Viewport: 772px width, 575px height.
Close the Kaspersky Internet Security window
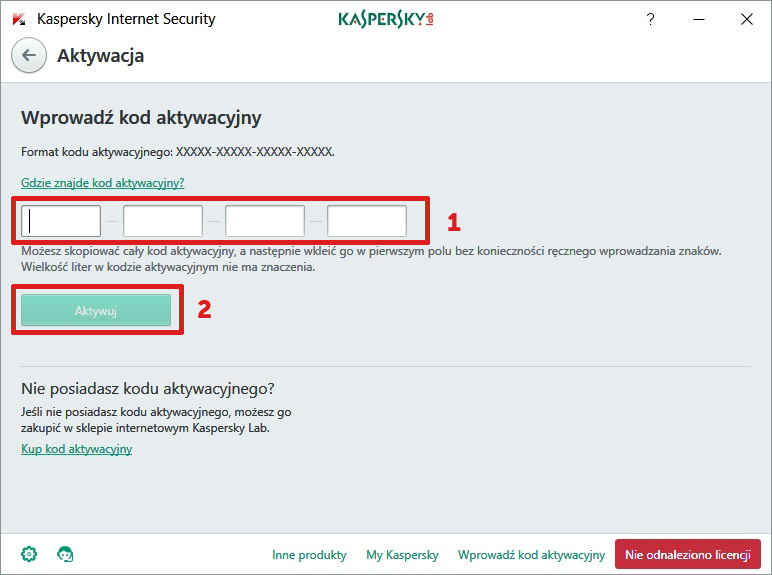tap(747, 19)
